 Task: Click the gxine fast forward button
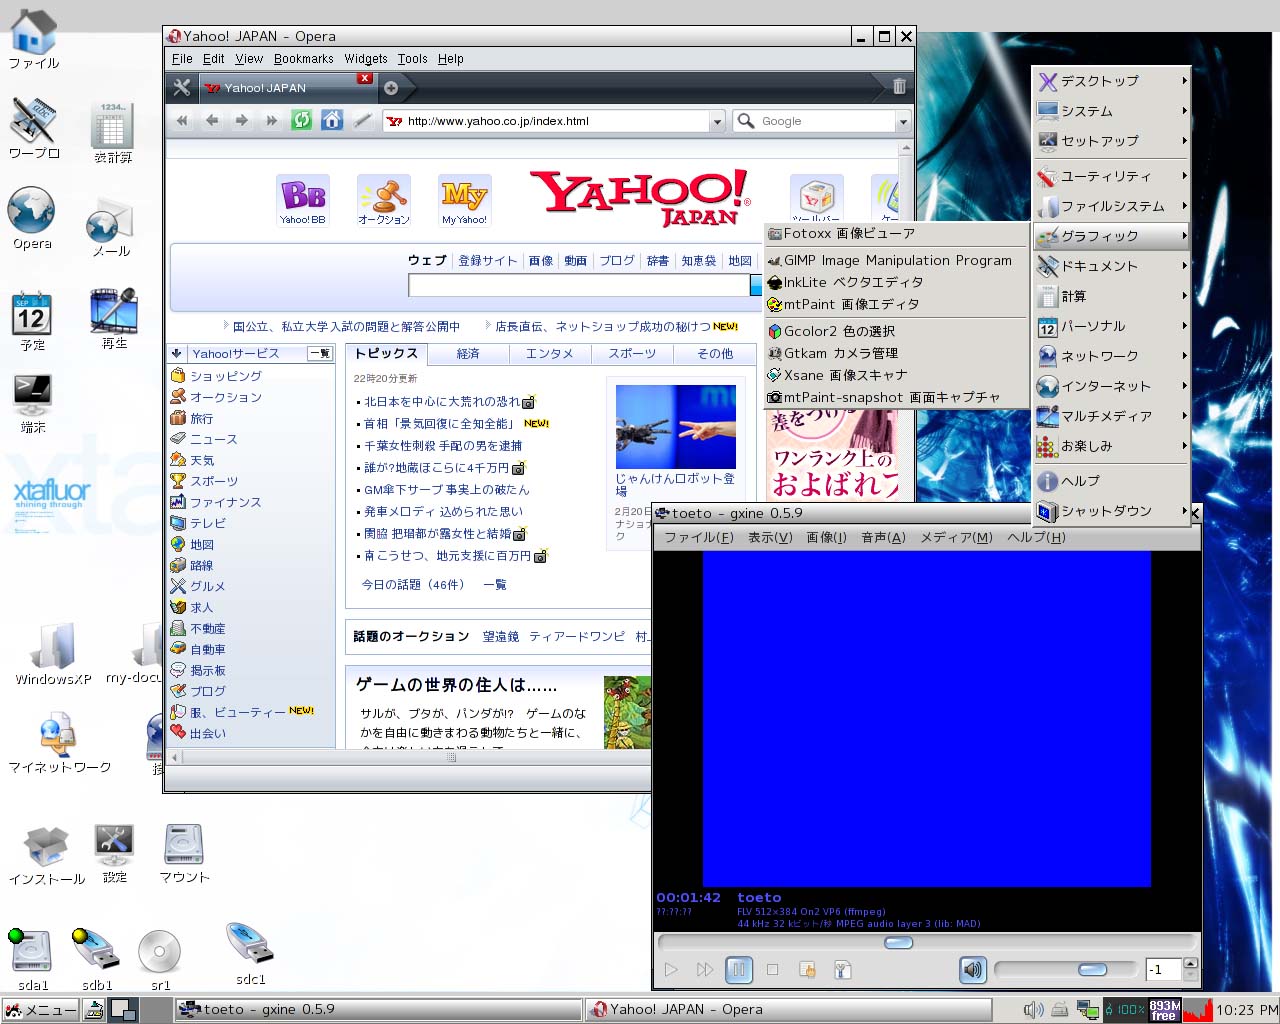coord(705,969)
